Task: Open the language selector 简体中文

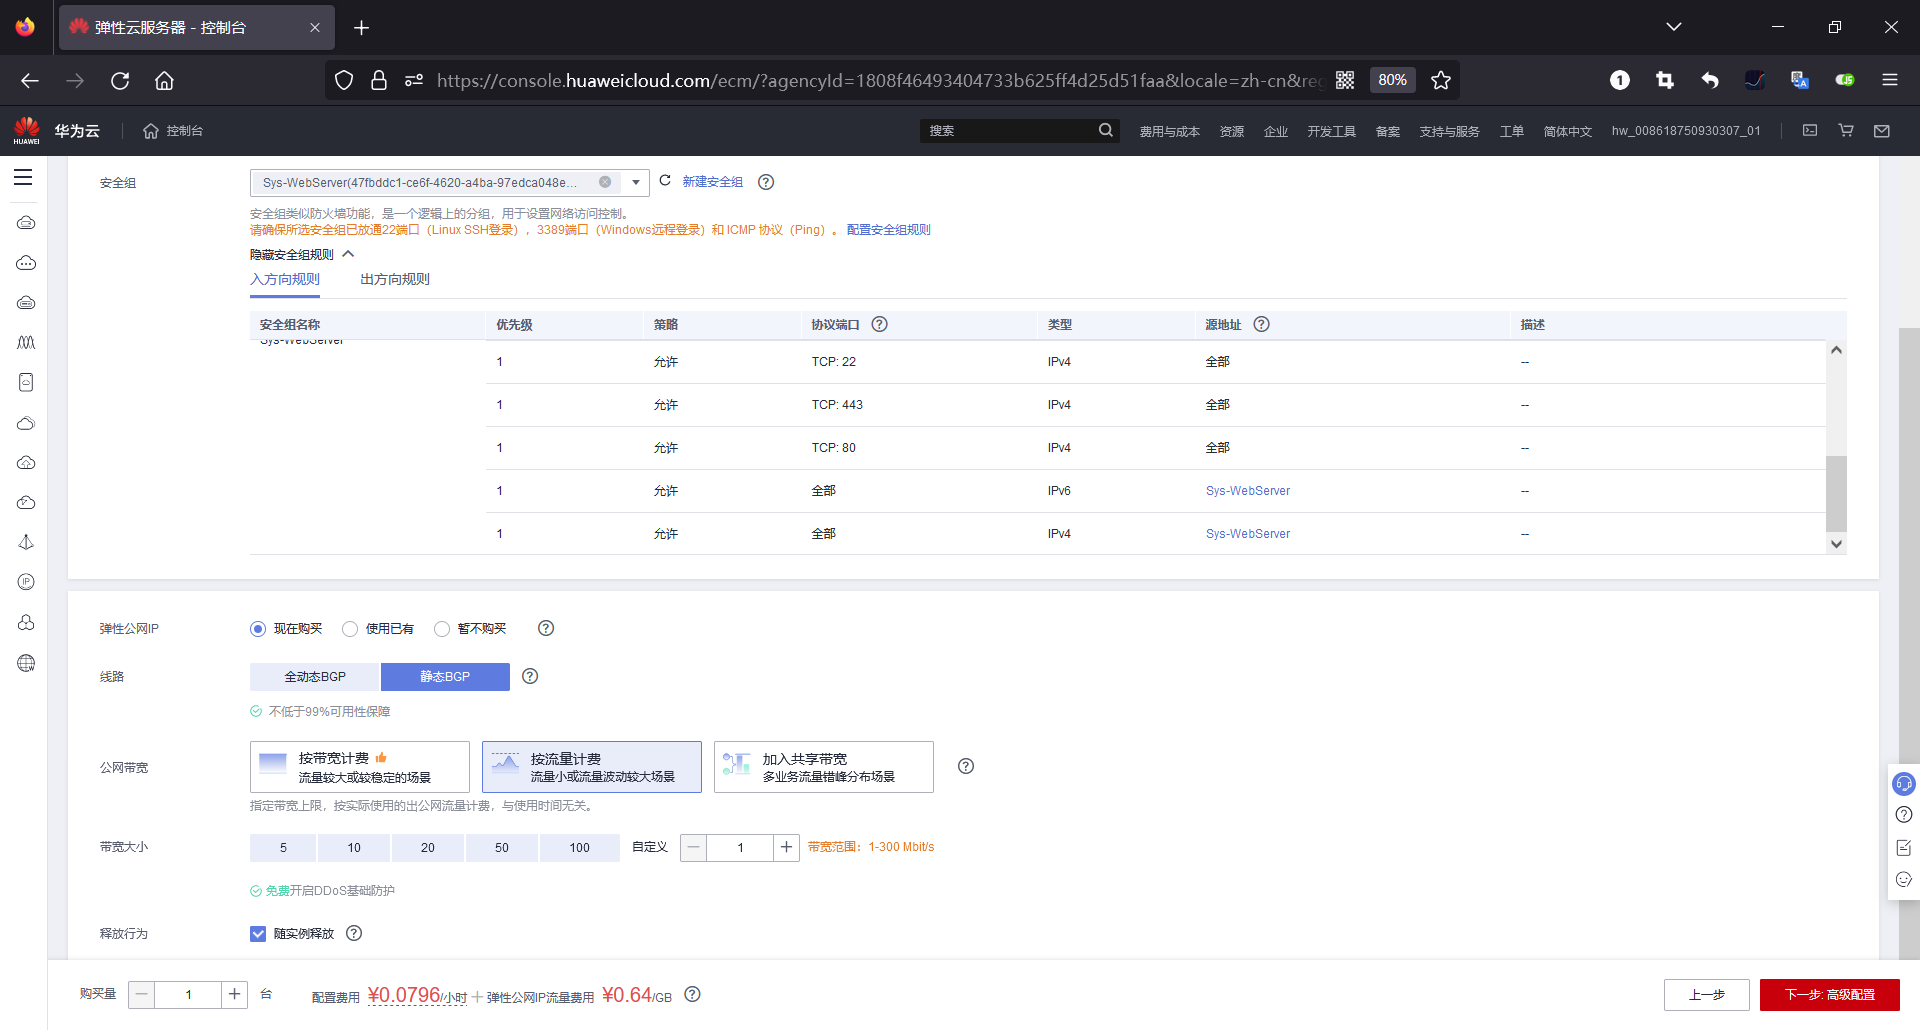Action: (1567, 131)
